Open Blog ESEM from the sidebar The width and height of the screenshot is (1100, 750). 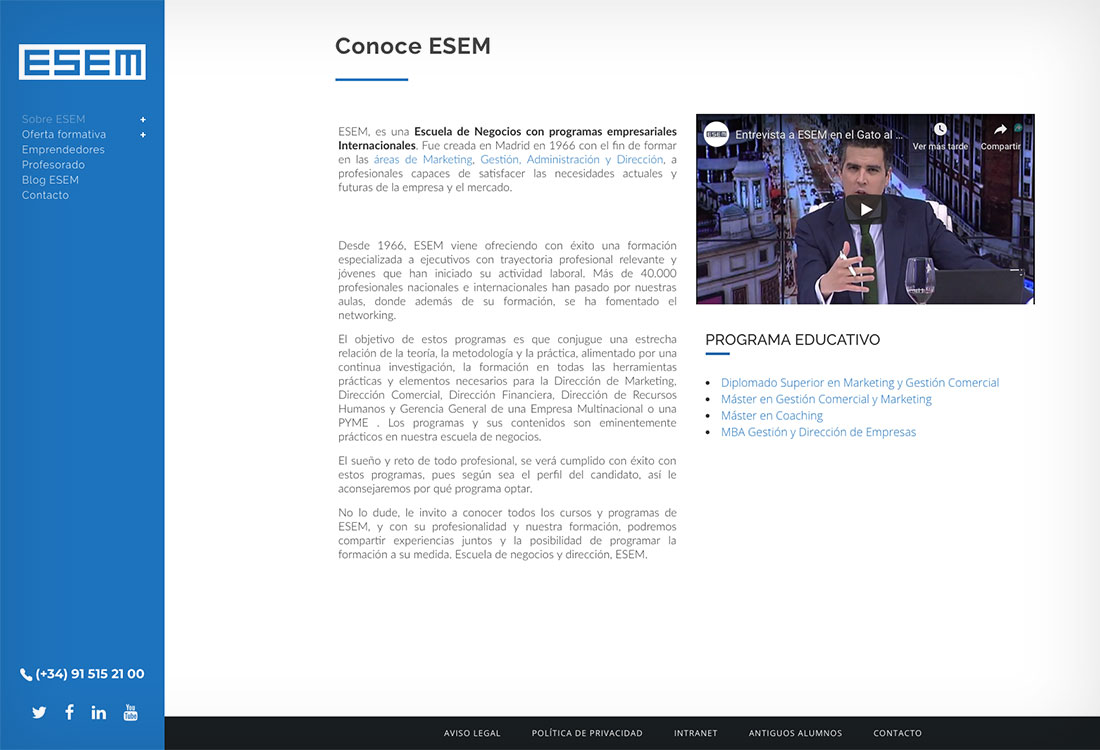(50, 180)
